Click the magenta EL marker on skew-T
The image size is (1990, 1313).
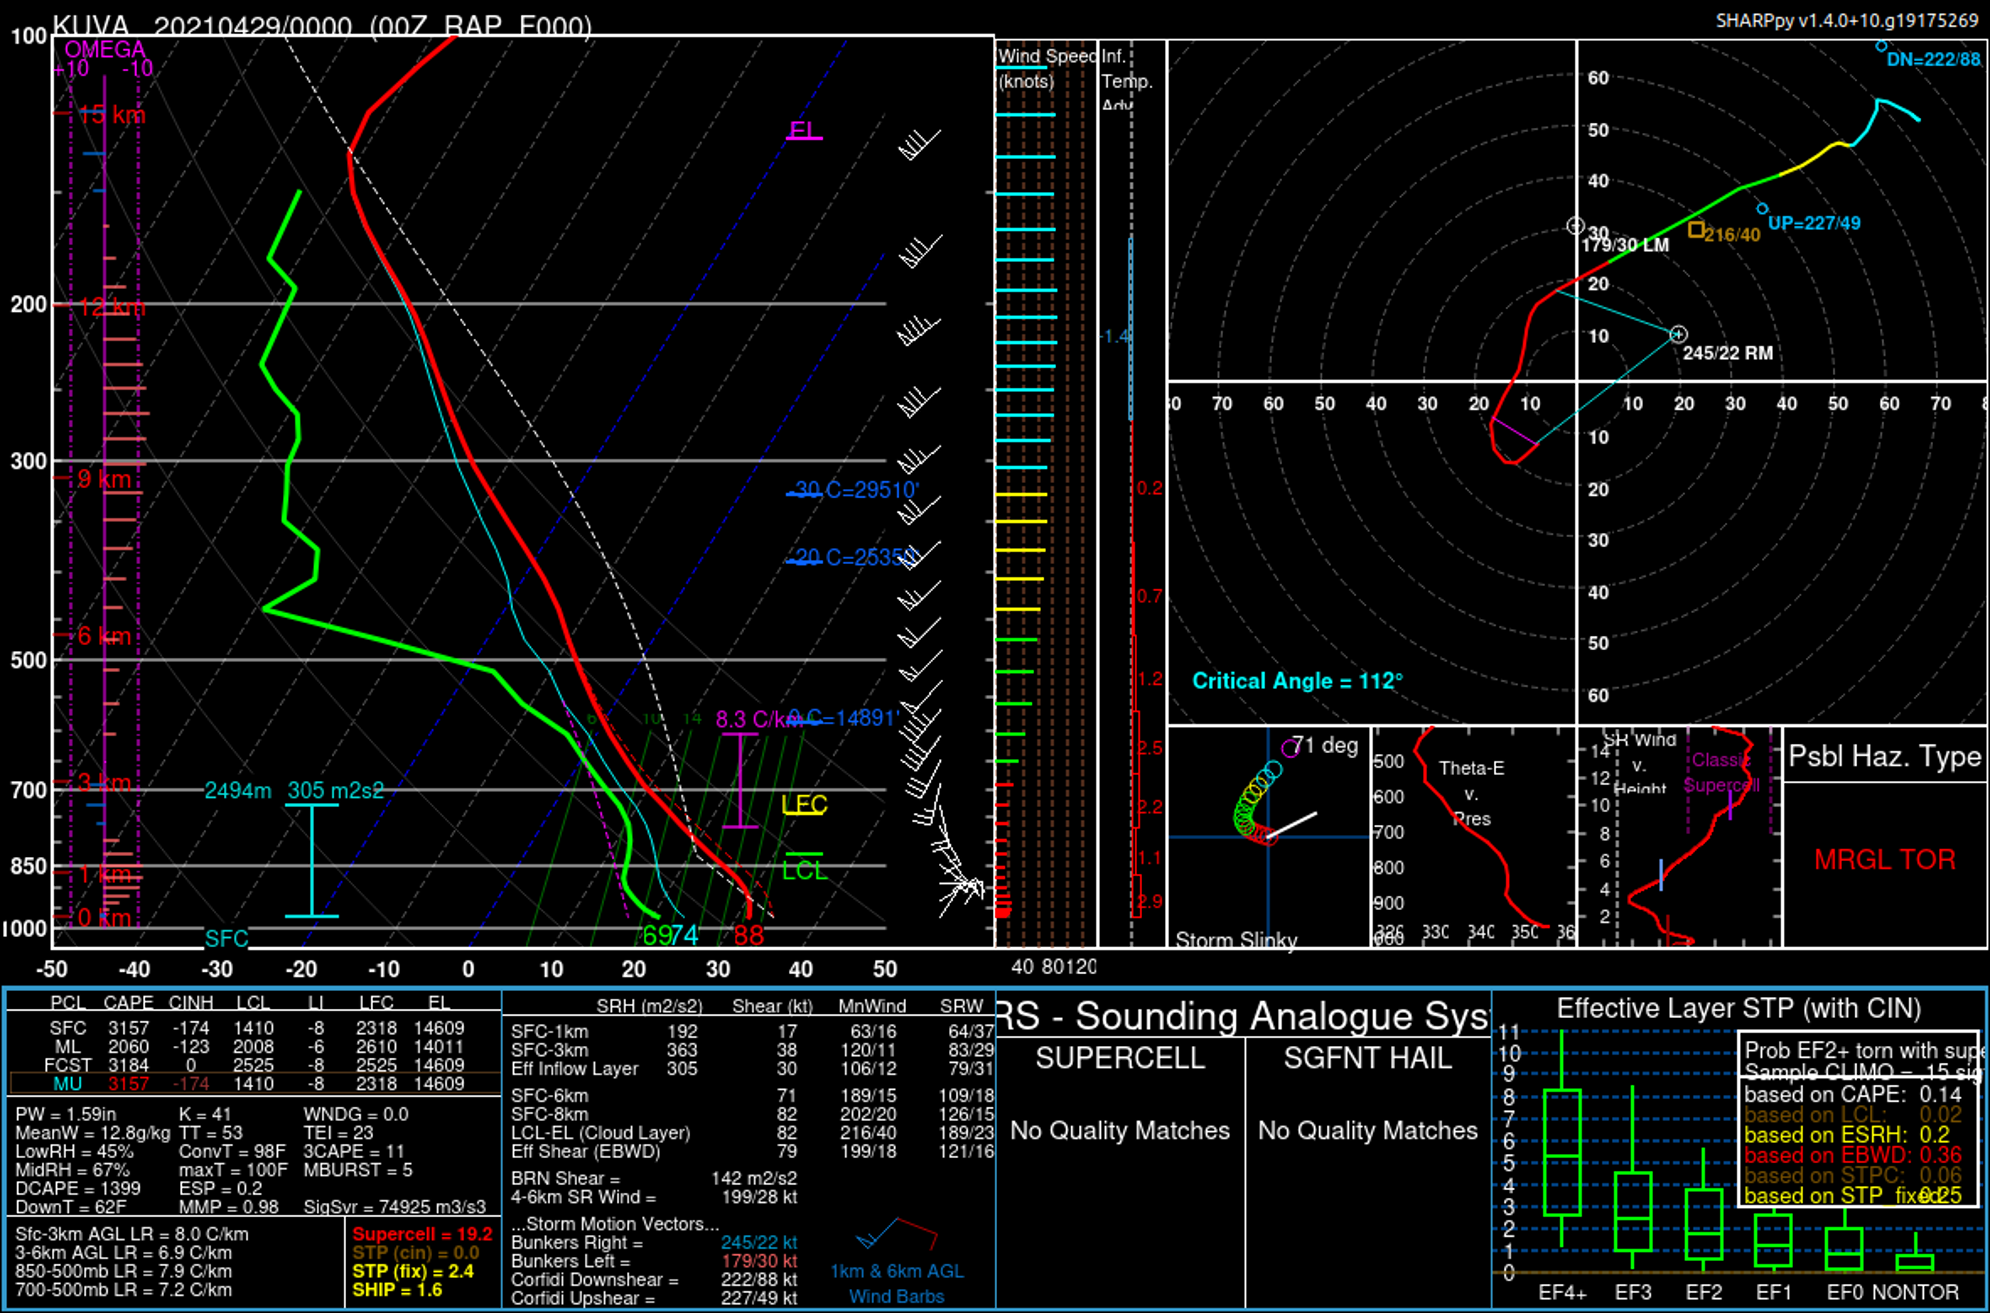(x=803, y=131)
